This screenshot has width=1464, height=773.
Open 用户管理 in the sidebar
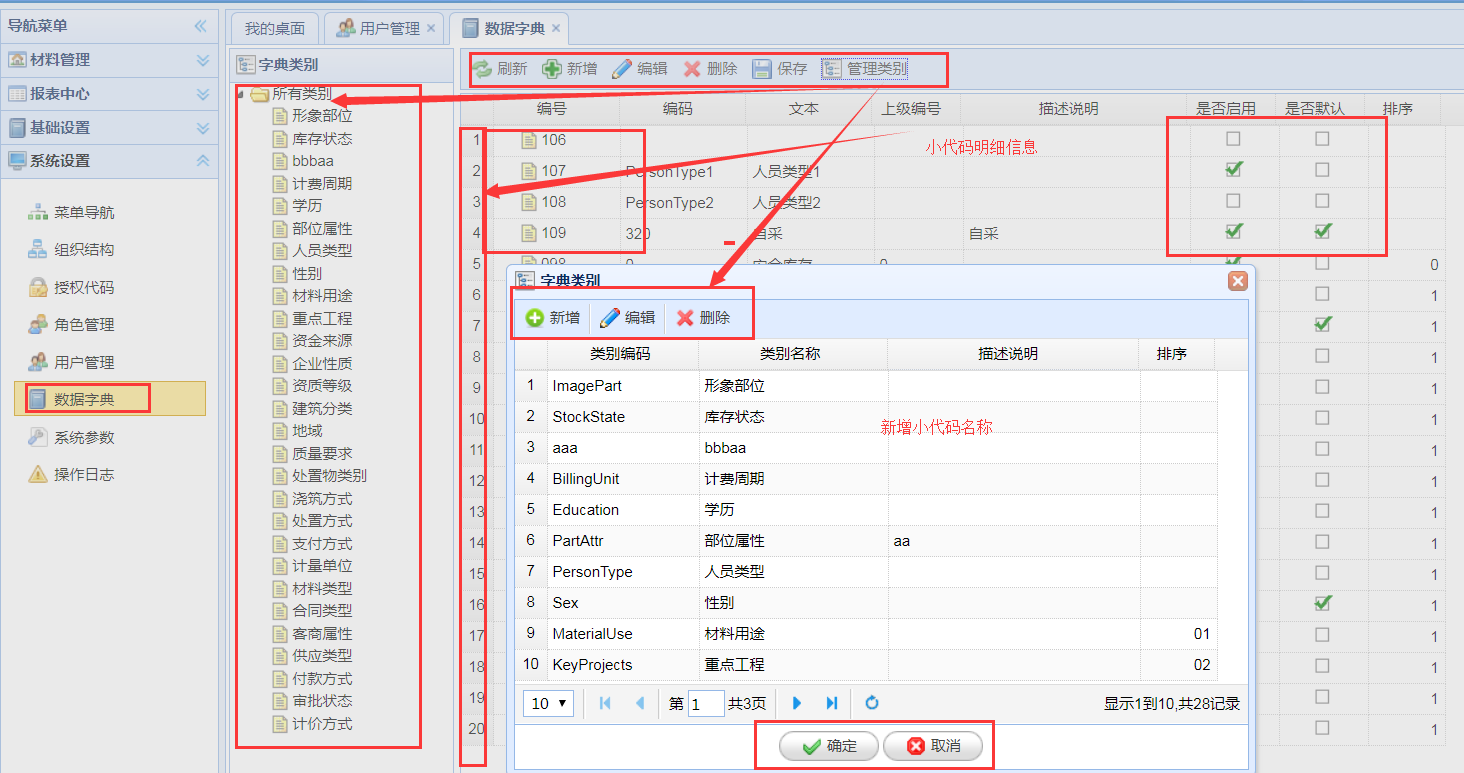click(71, 363)
